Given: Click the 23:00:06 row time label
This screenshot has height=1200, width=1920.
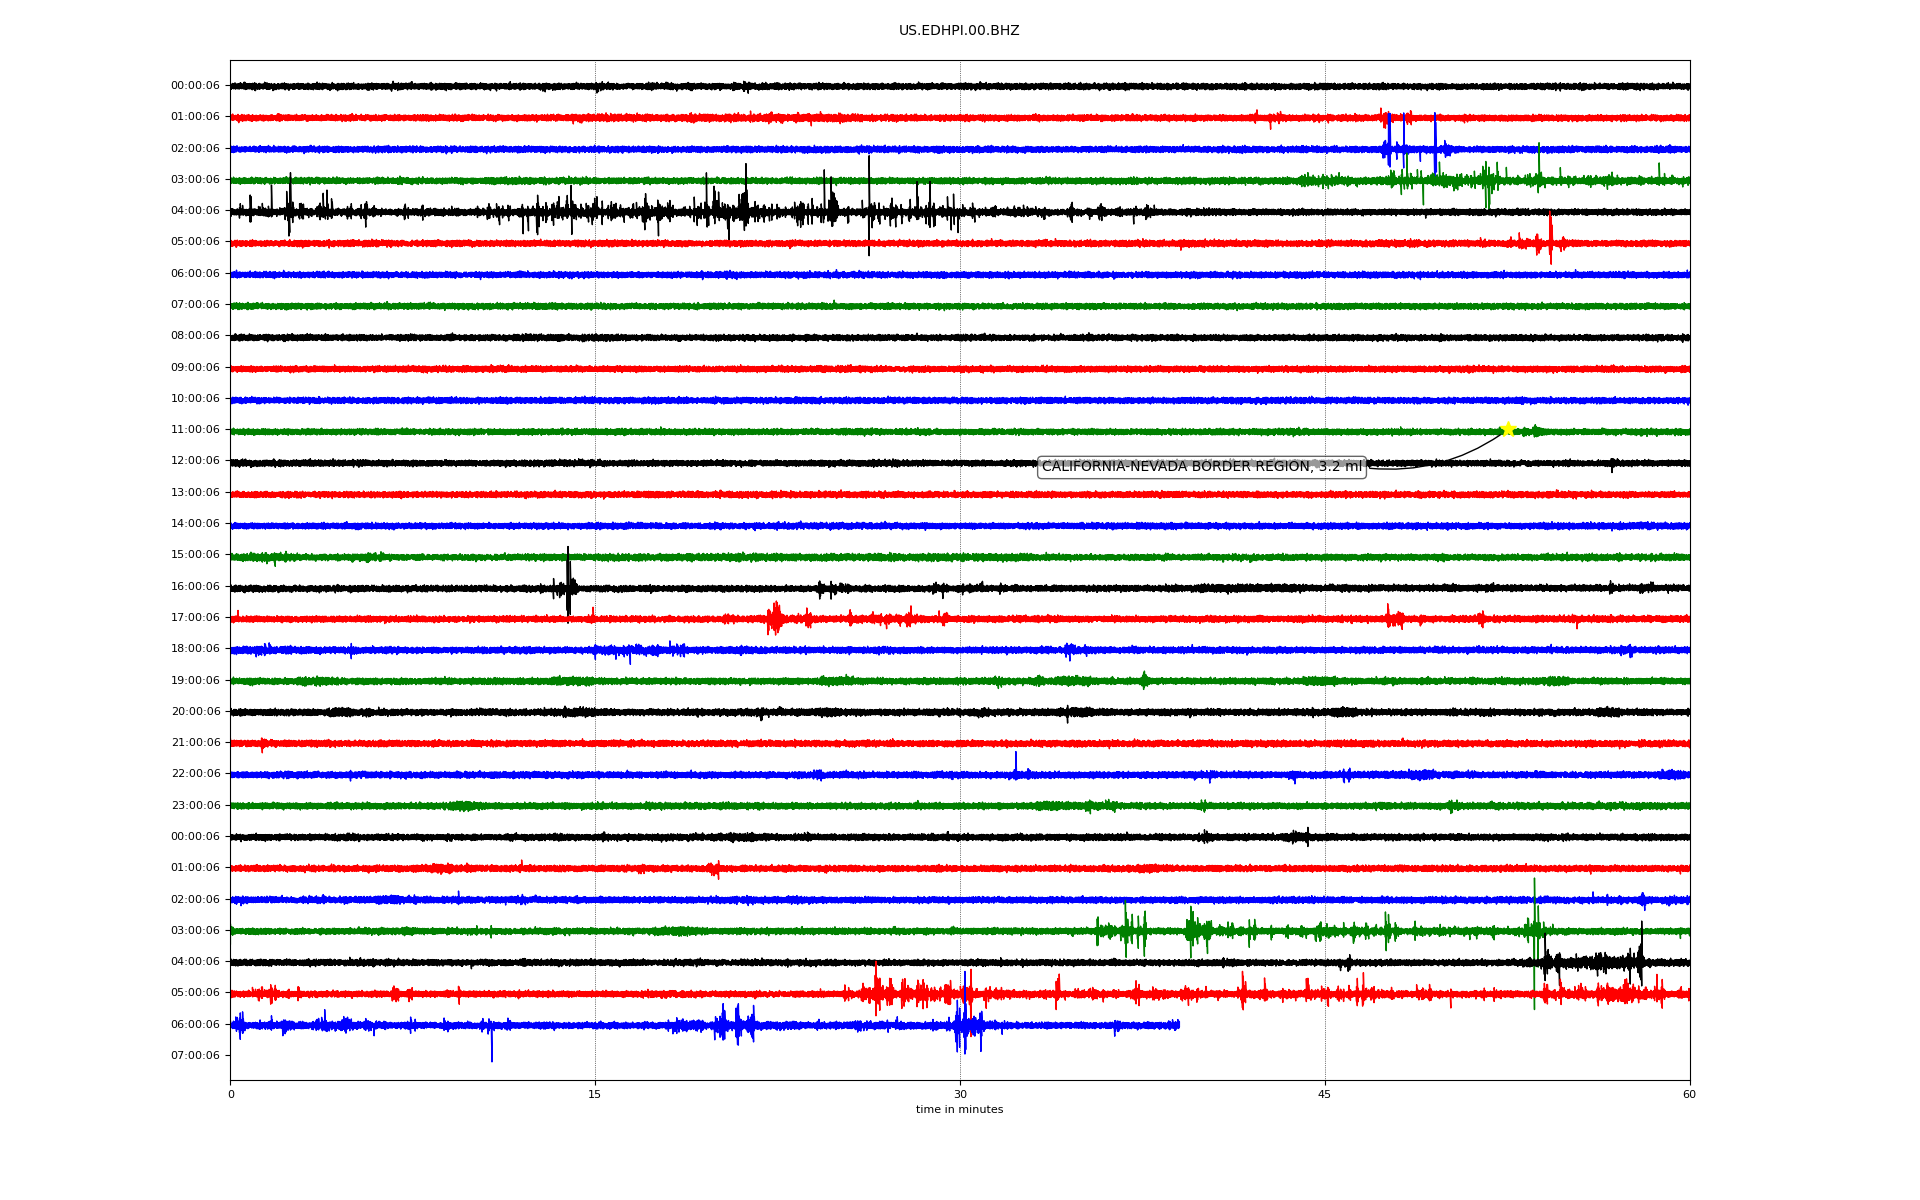Looking at the screenshot, I should [x=195, y=806].
